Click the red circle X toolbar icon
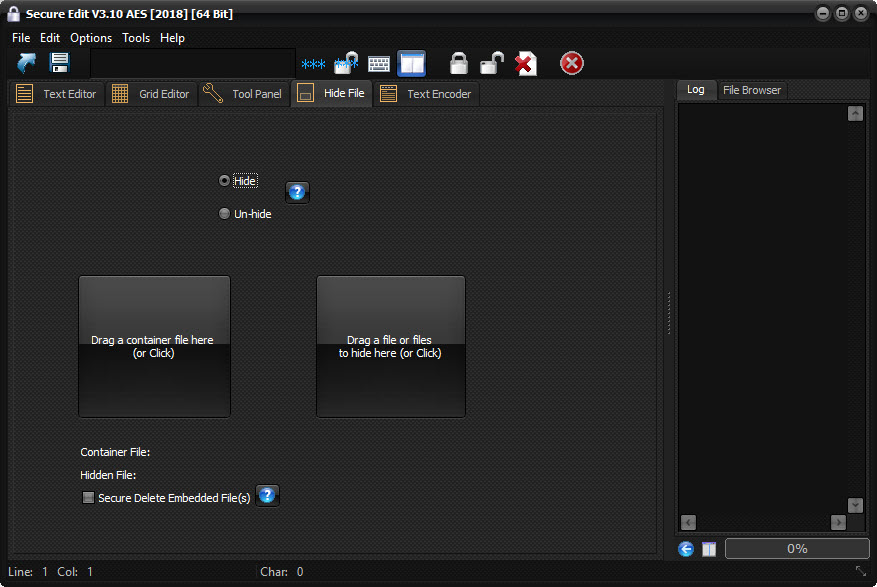Image resolution: width=877 pixels, height=587 pixels. 572,63
